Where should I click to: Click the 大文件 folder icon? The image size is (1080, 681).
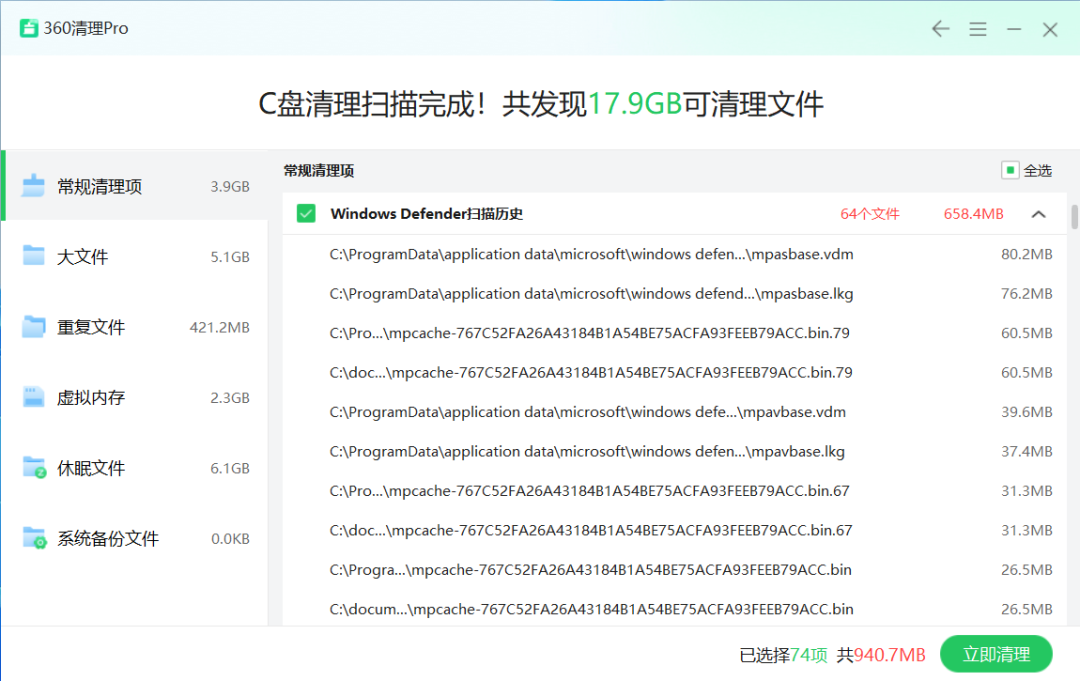(33, 256)
